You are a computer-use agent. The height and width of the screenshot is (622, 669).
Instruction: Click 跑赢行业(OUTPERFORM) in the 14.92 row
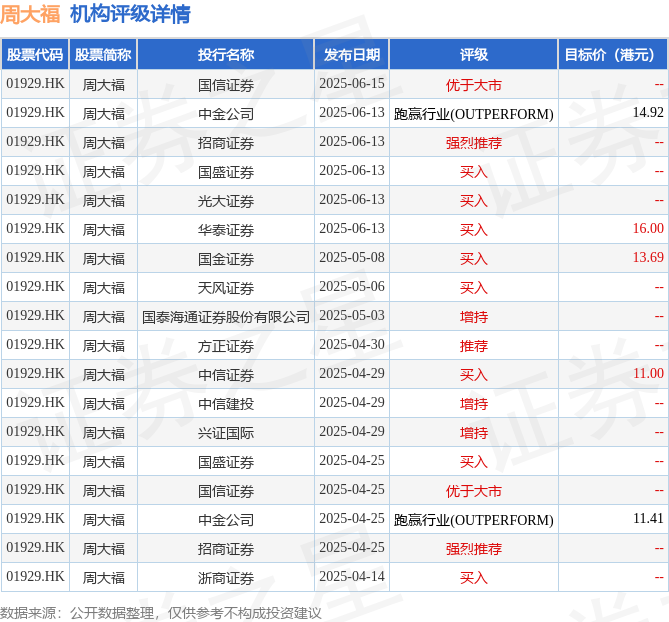474,114
